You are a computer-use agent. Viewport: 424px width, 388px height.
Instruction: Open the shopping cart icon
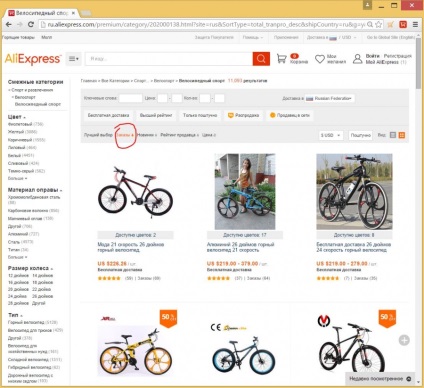click(282, 59)
